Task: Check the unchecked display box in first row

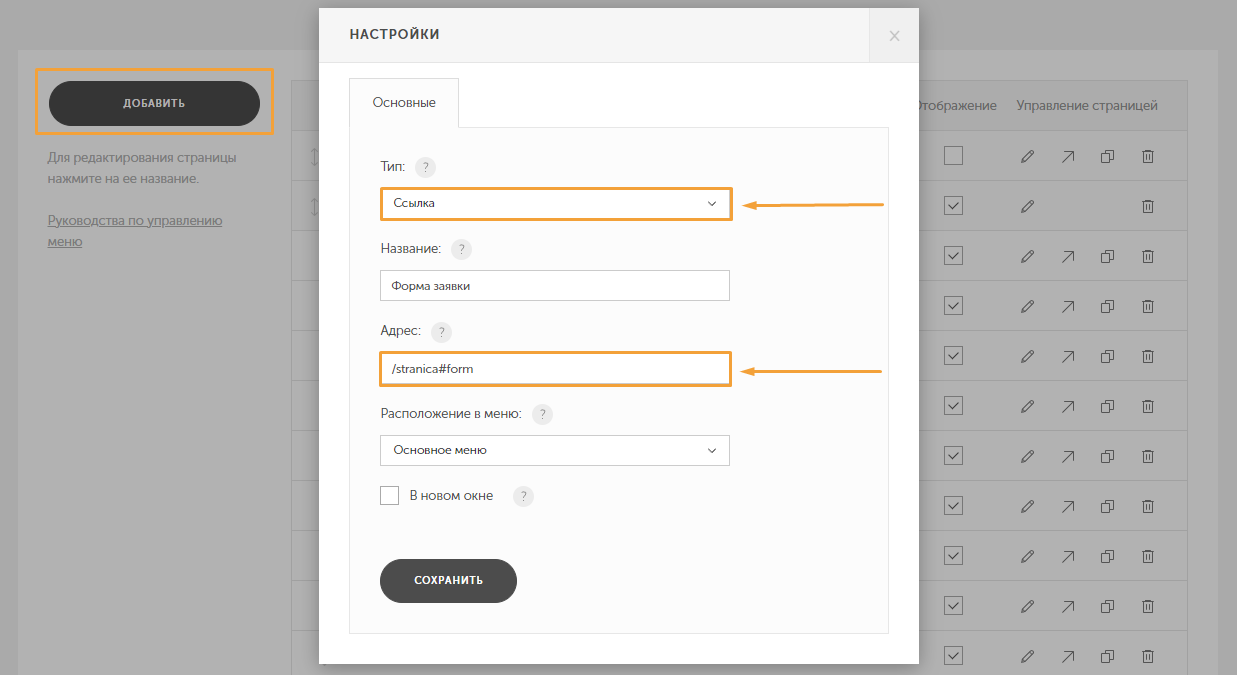Action: tap(953, 156)
